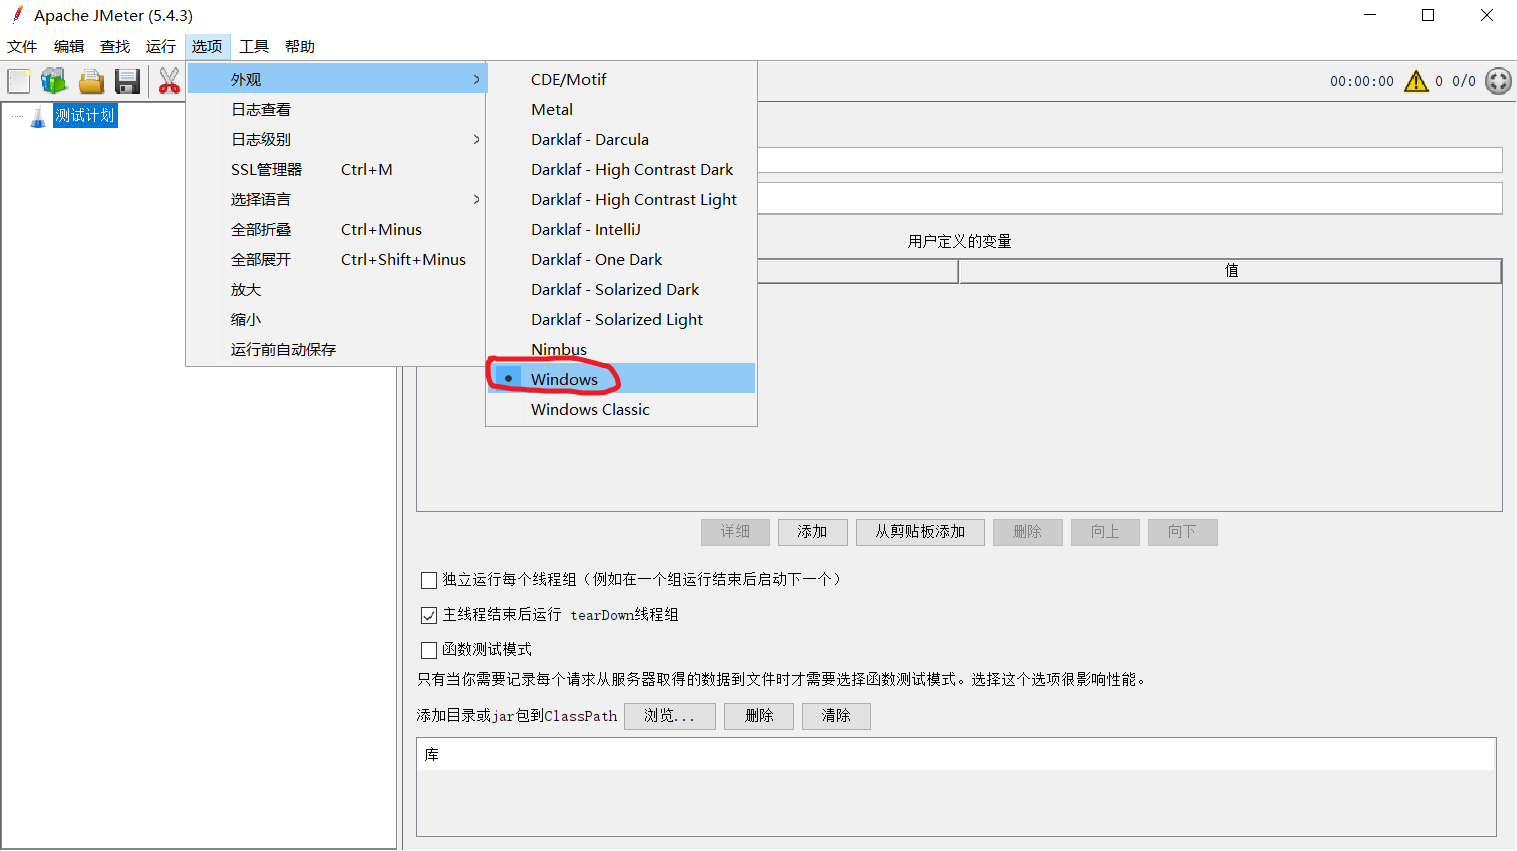Image resolution: width=1517 pixels, height=851 pixels.
Task: Open the 帮助 menu
Action: (x=300, y=47)
